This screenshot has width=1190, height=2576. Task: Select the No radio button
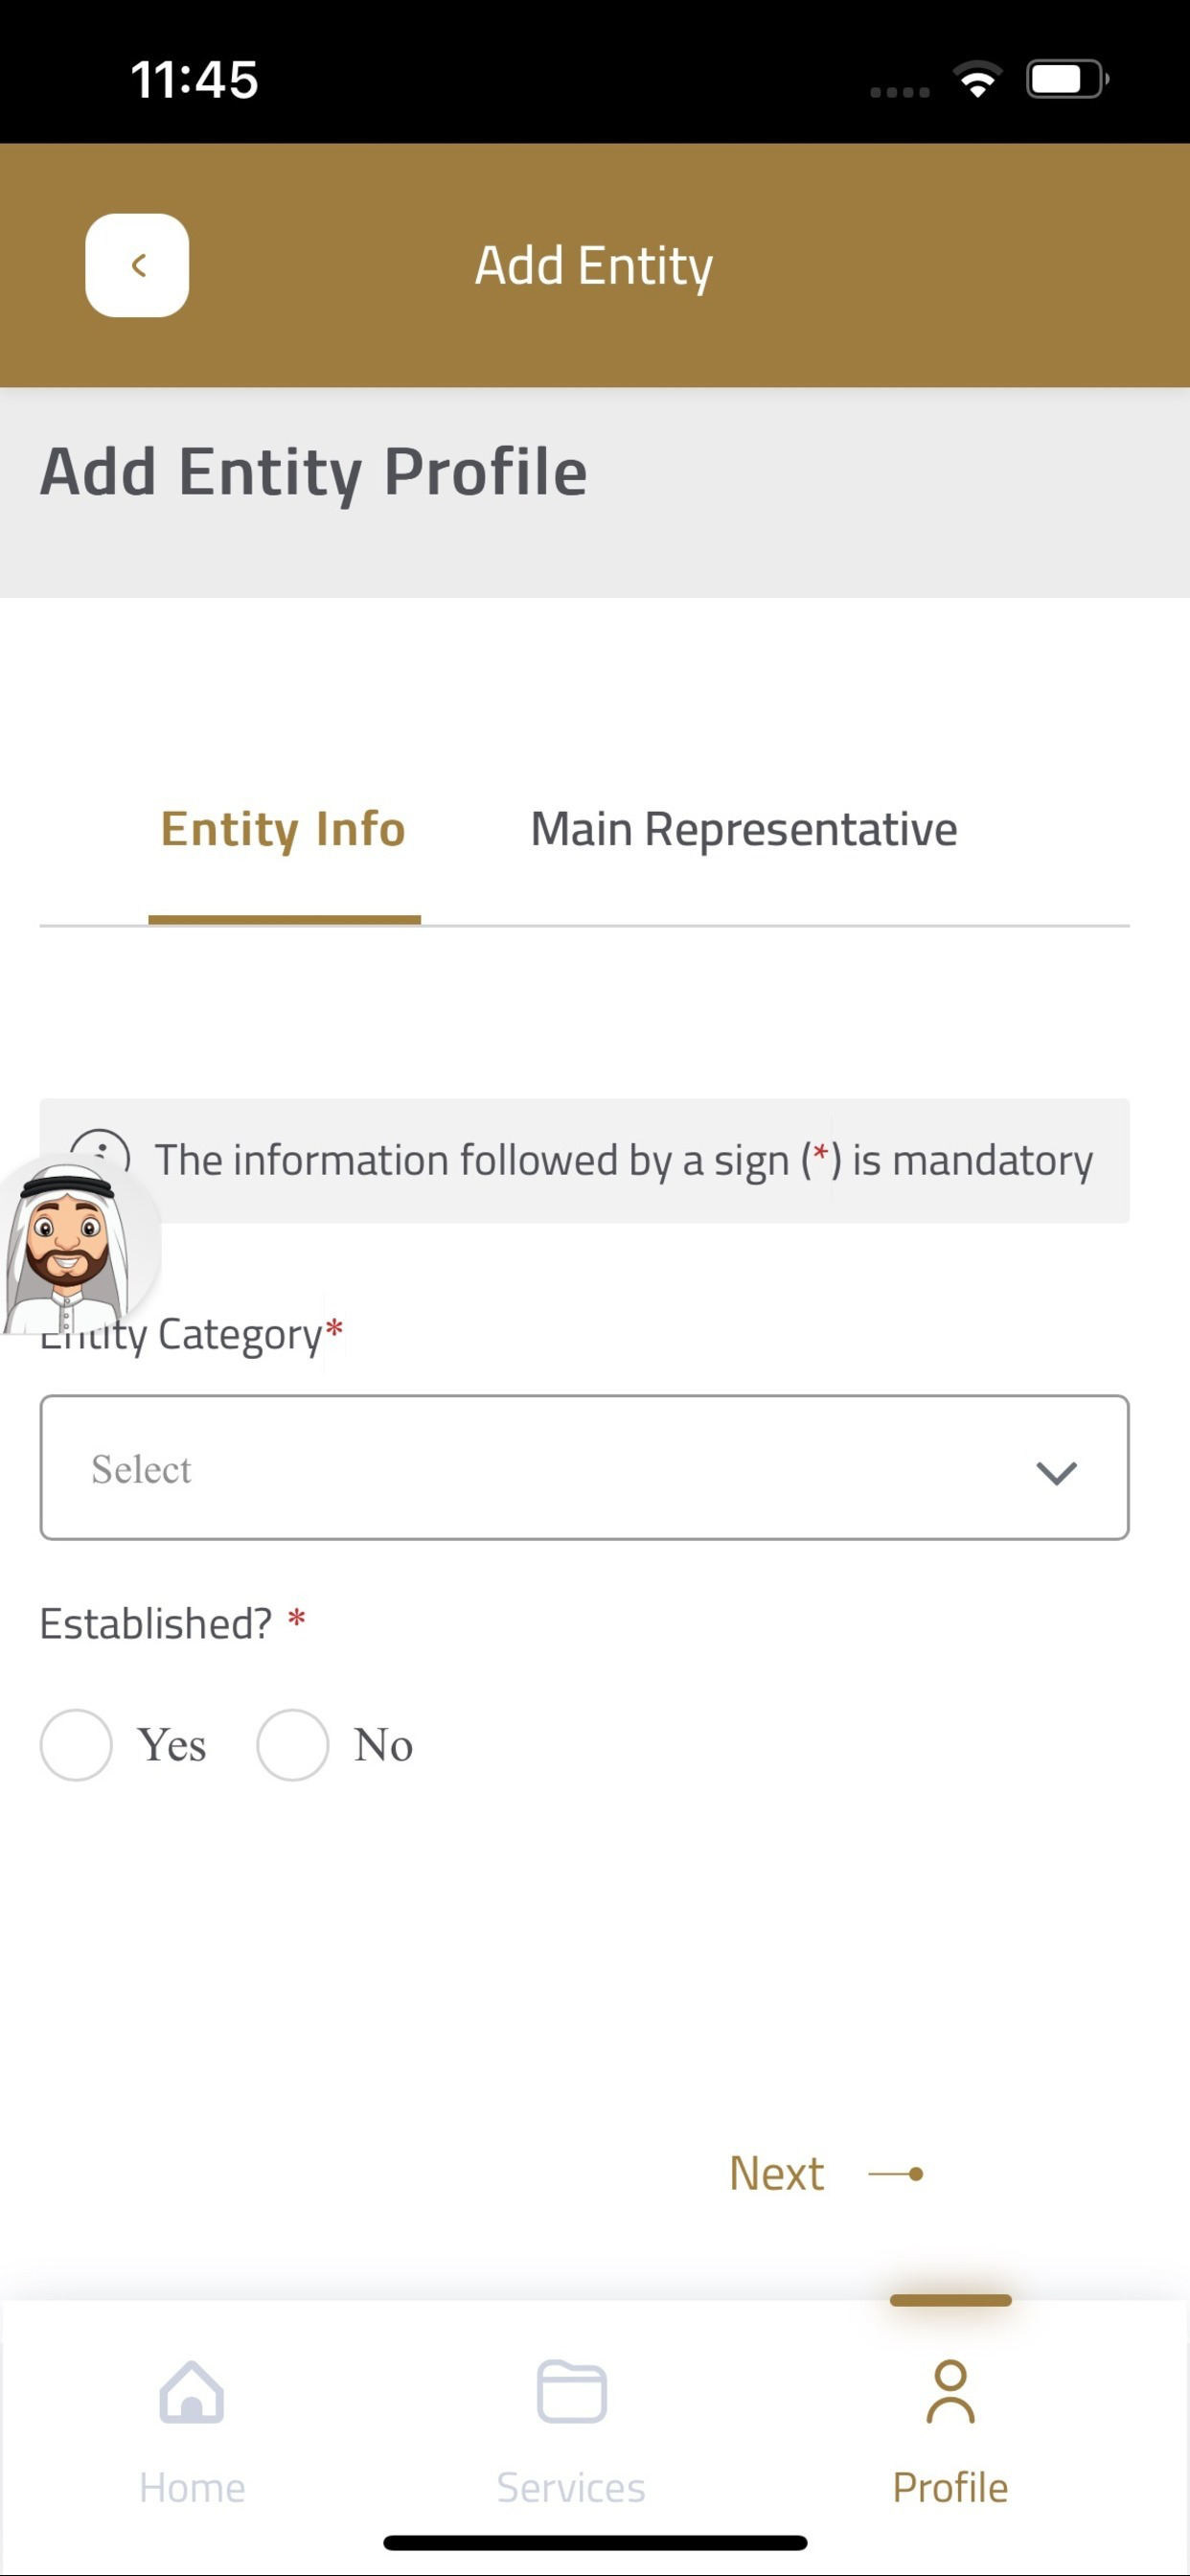(x=292, y=1745)
